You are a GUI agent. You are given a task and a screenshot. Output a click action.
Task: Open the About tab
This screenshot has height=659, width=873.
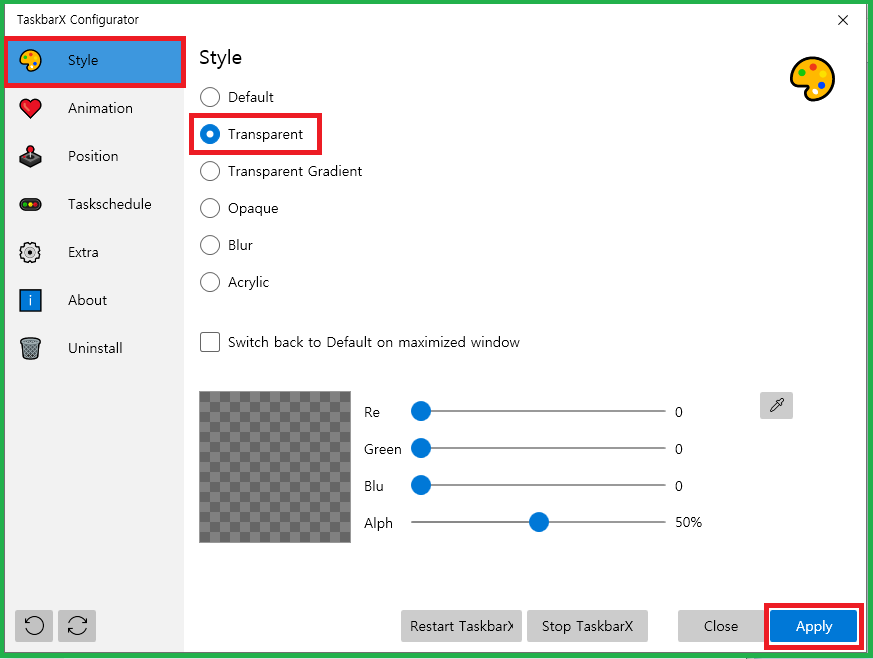pos(95,300)
